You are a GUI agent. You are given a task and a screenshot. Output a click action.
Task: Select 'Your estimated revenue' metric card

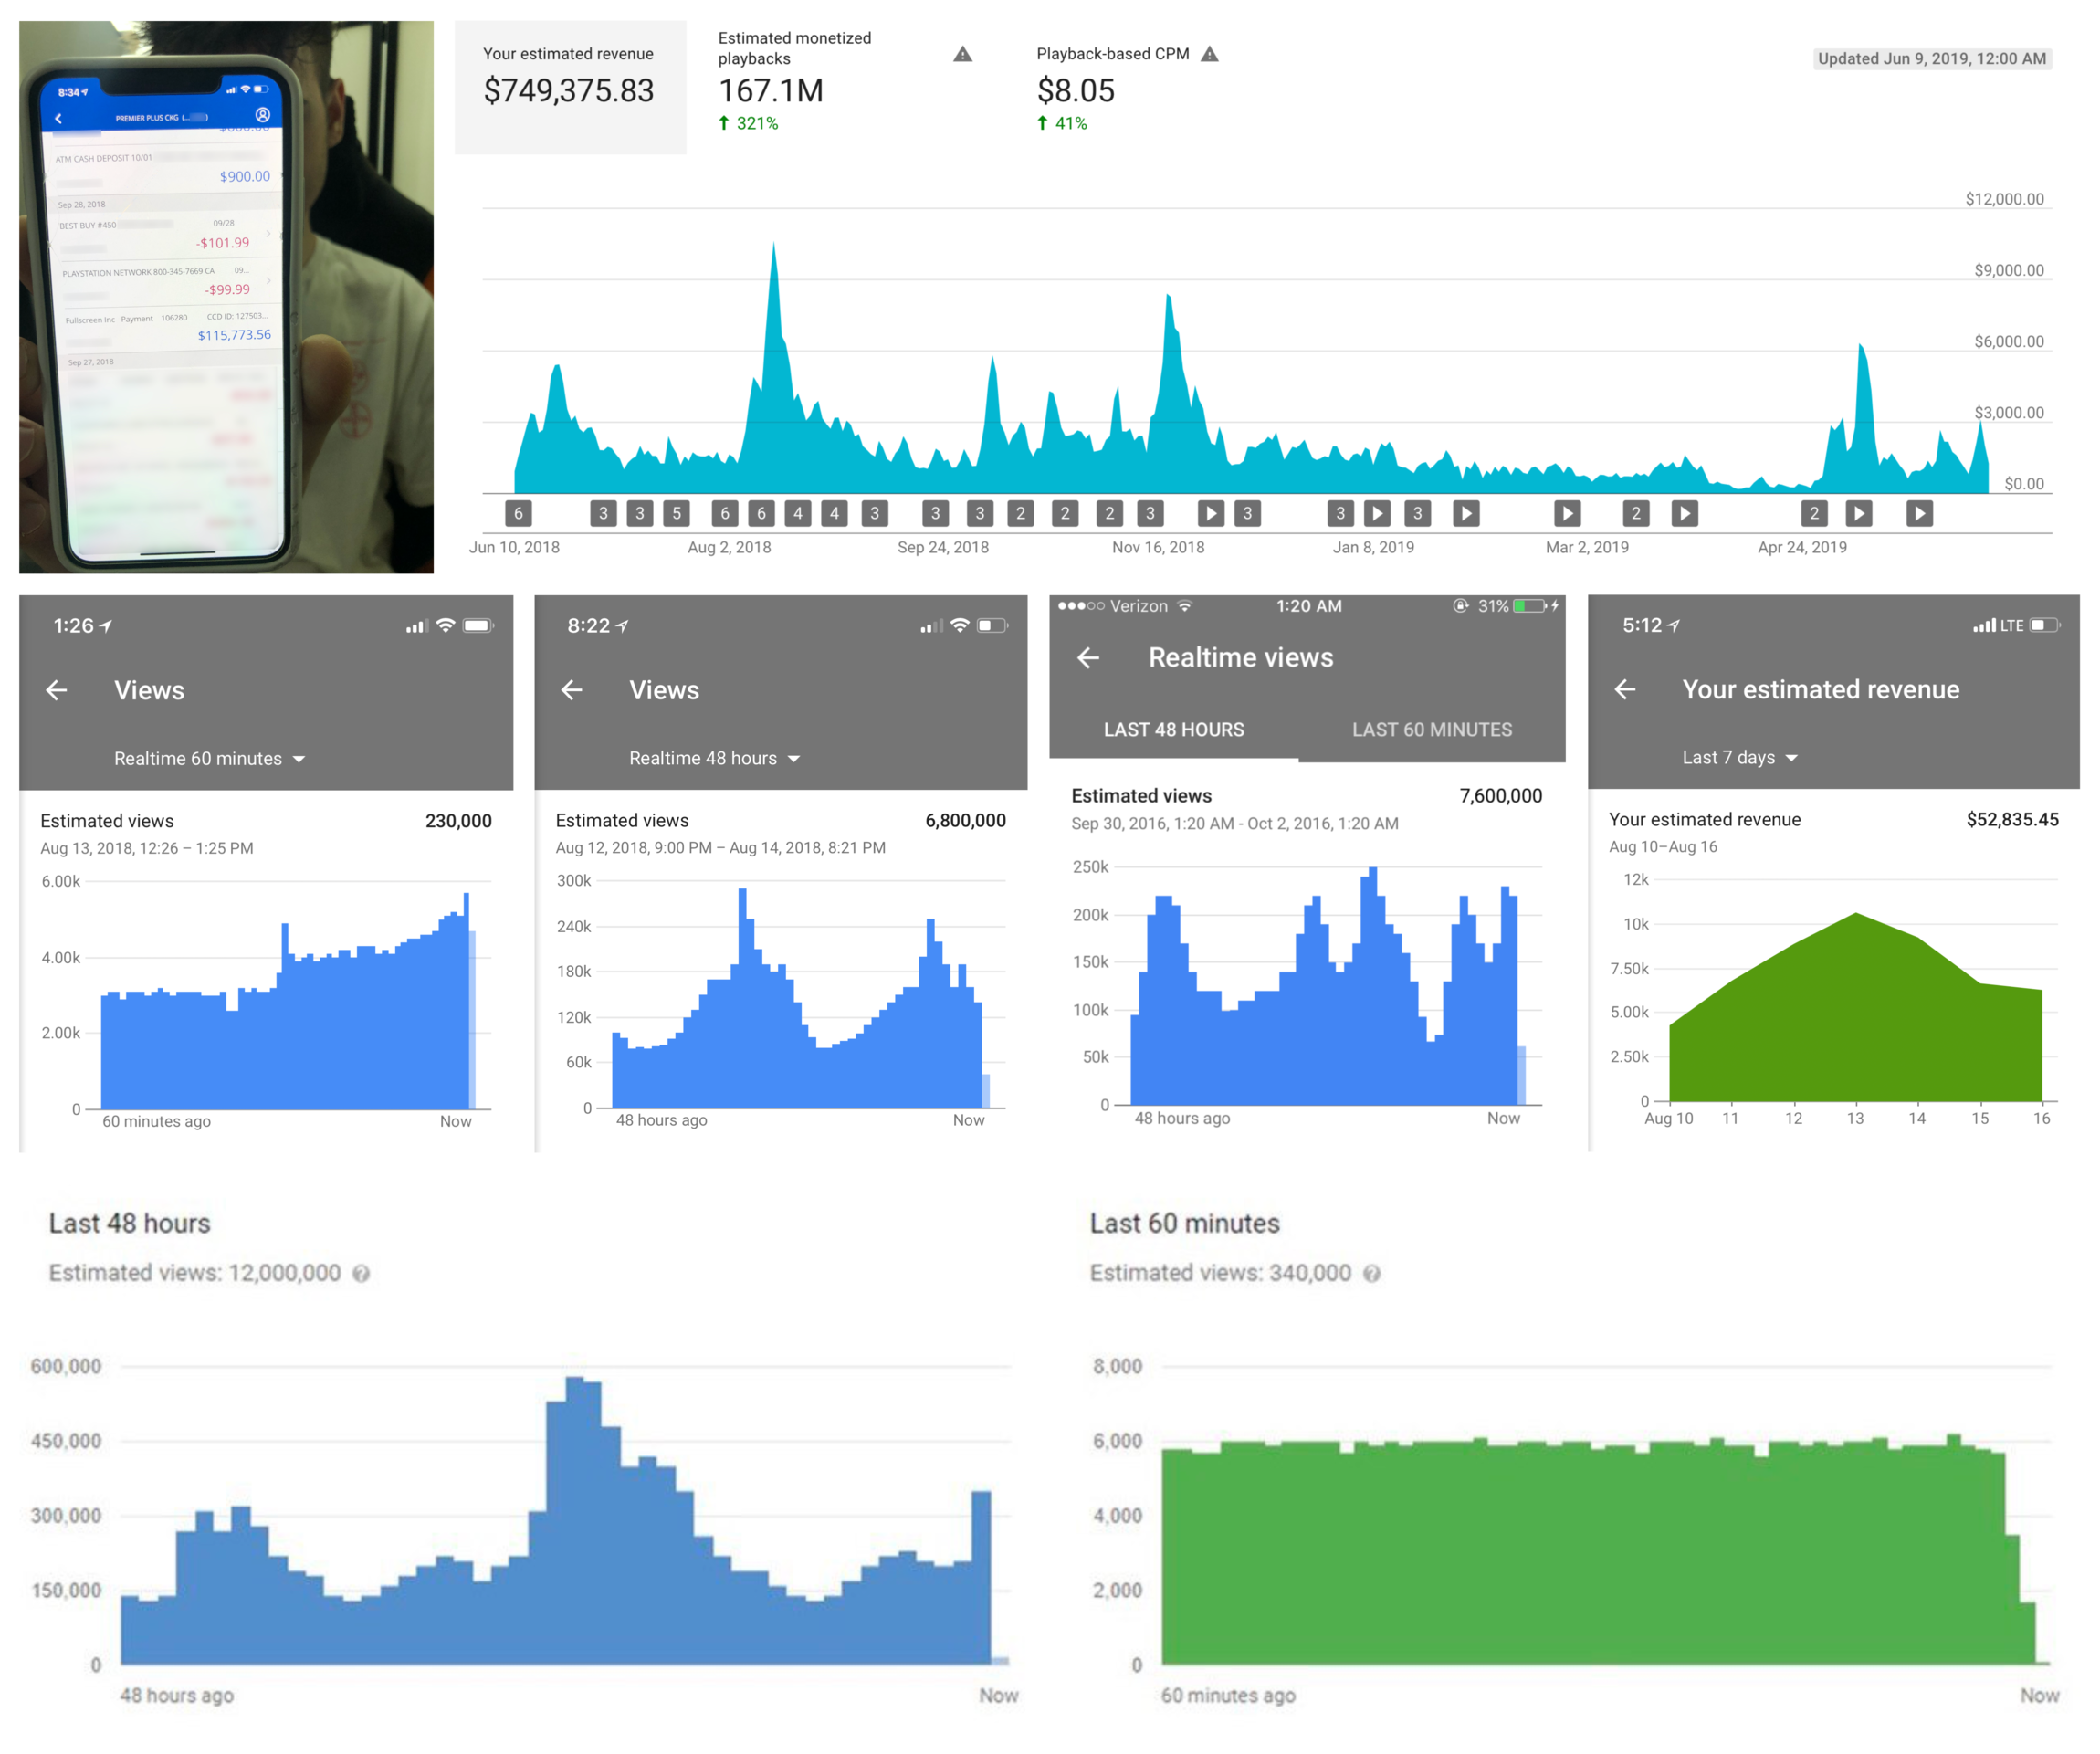(569, 87)
